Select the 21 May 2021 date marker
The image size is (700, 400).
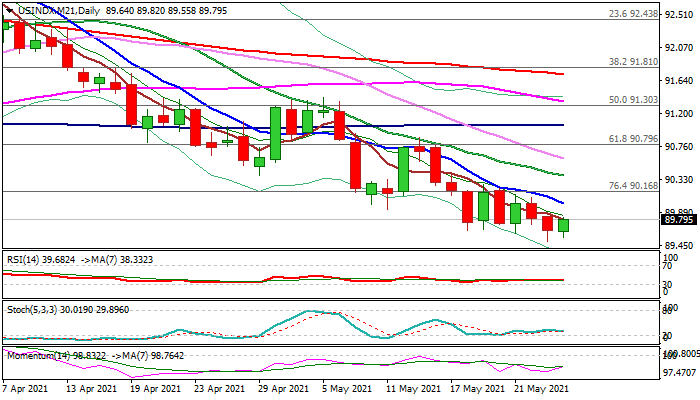541,389
